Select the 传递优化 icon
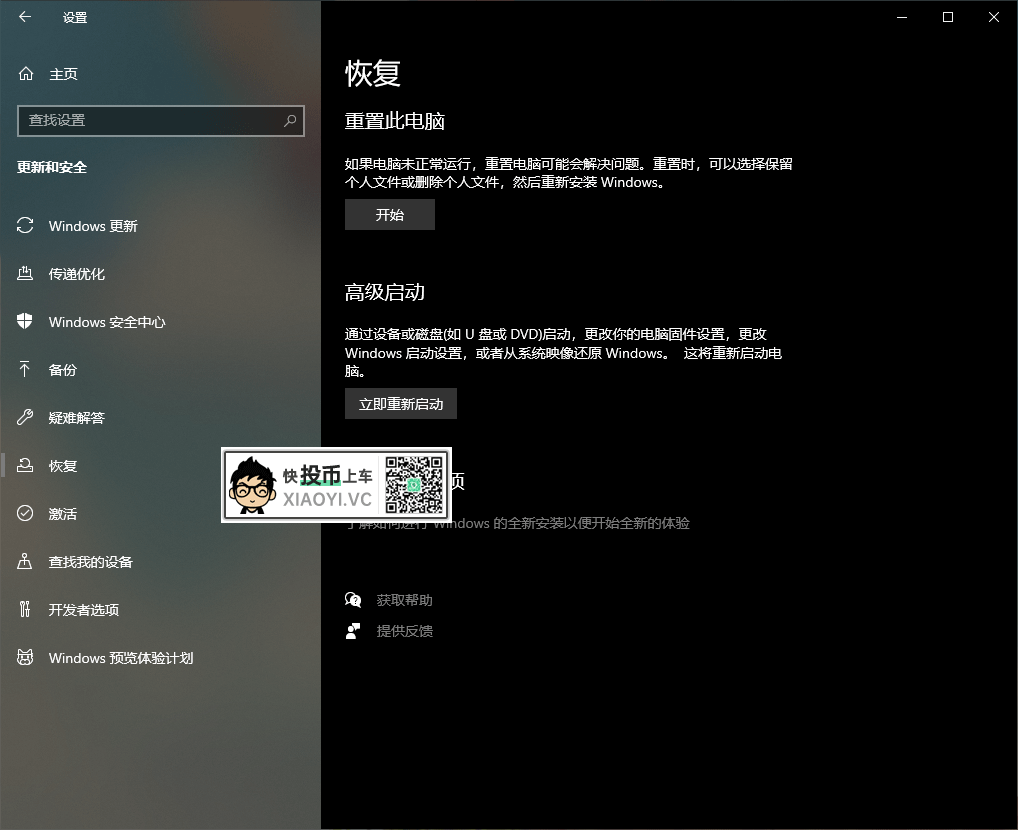Screen dimensions: 1018x830 pos(25,273)
